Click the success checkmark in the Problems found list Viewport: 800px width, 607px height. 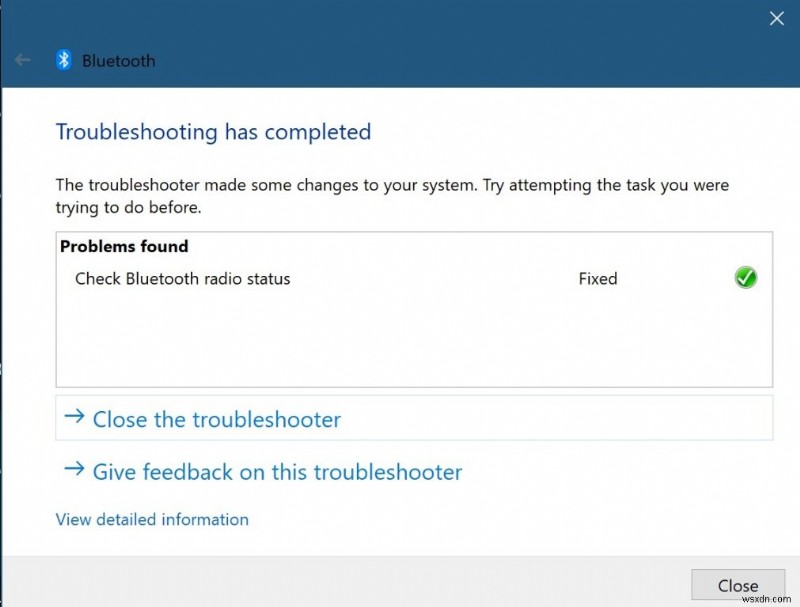[745, 278]
